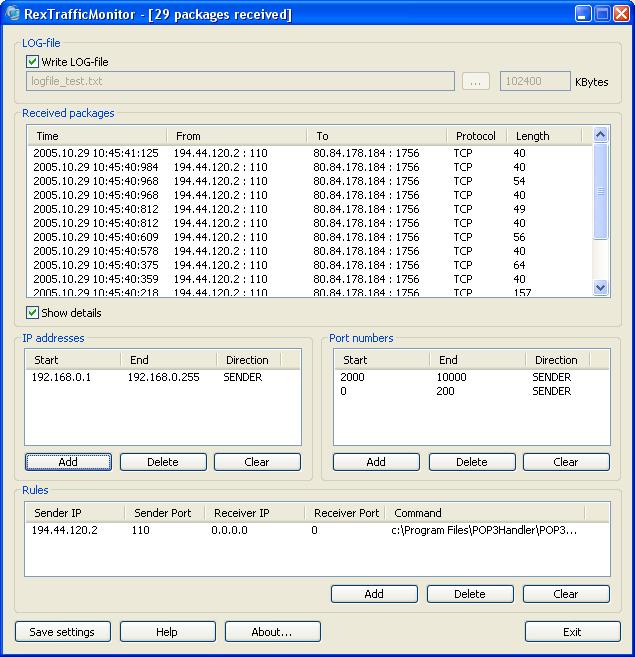Click the received packages scroll down arrow
The image size is (635, 657).
(x=600, y=287)
